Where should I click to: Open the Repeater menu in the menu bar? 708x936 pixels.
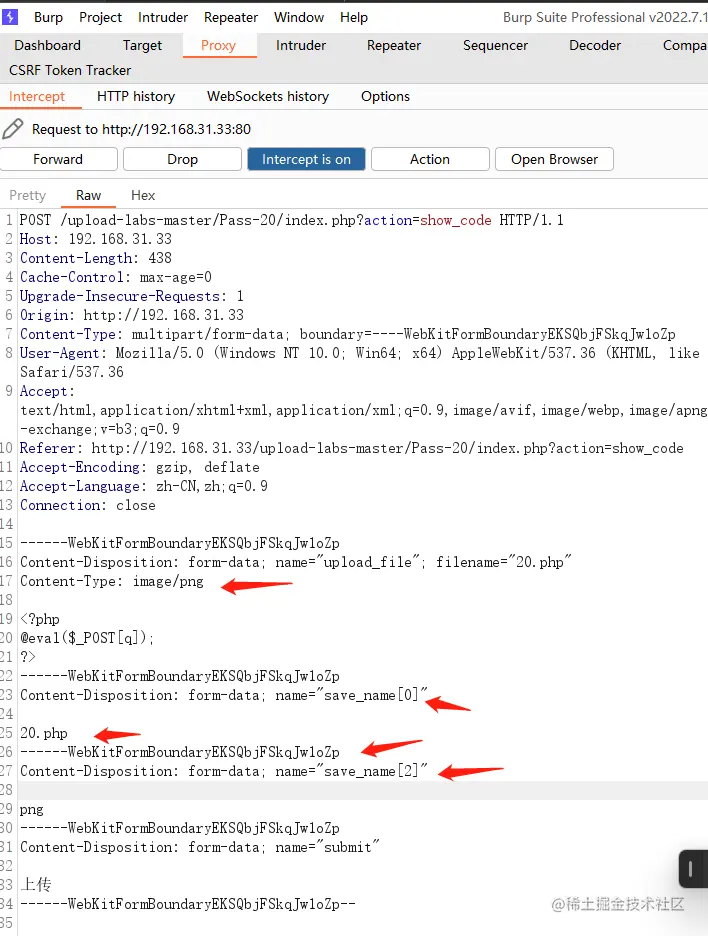pyautogui.click(x=230, y=17)
